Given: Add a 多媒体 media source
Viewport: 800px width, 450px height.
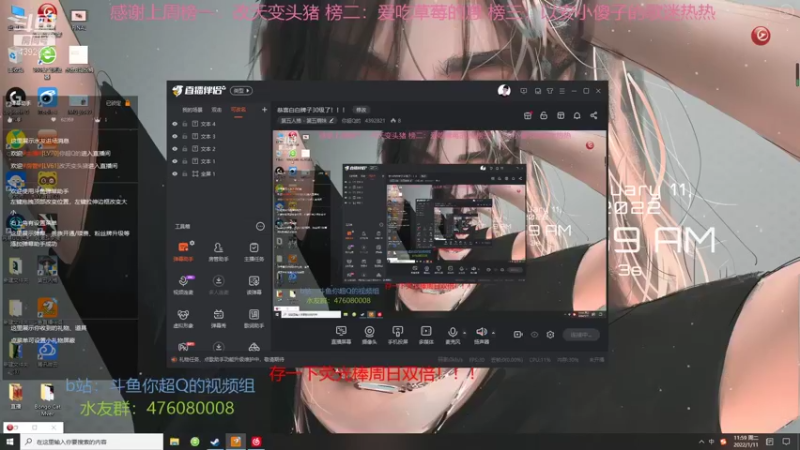Looking at the screenshot, I should pos(426,335).
